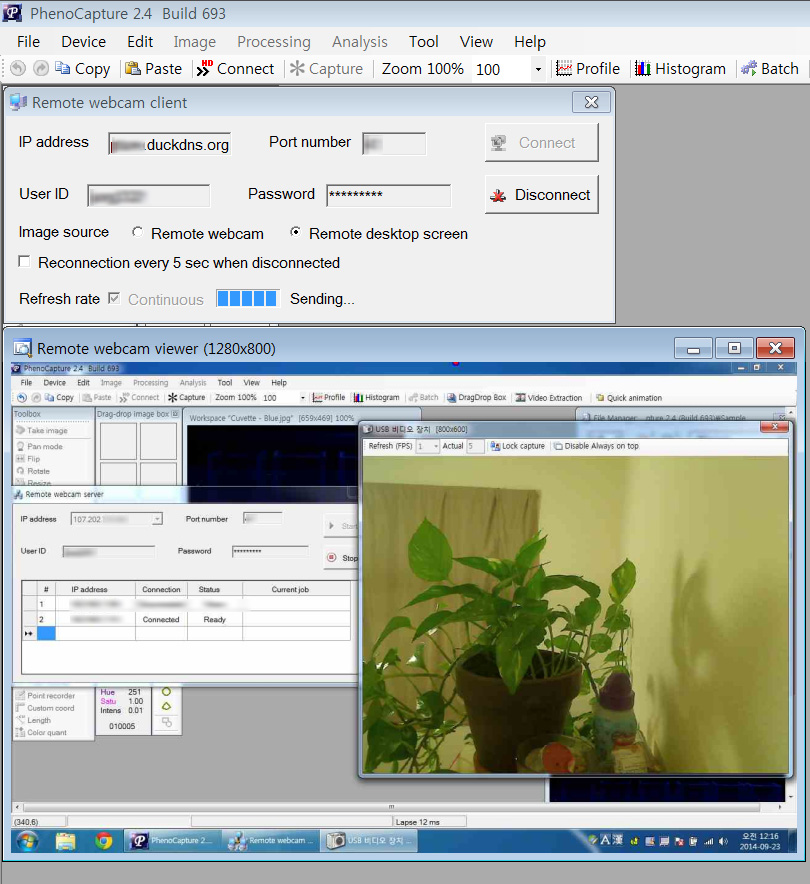Open the Tool menu
This screenshot has height=884, width=810.
(424, 42)
